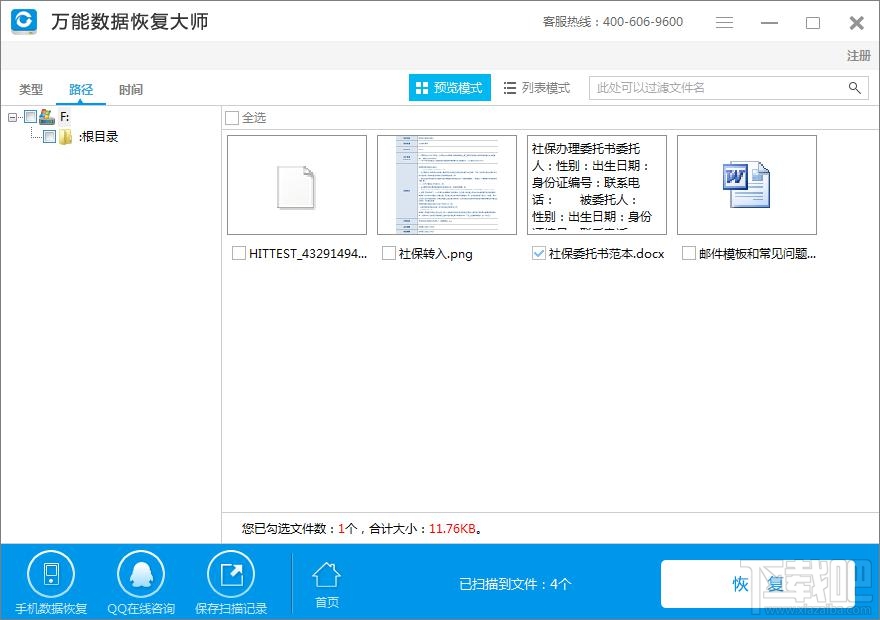
Task: Click the search magnifier icon
Action: point(855,88)
